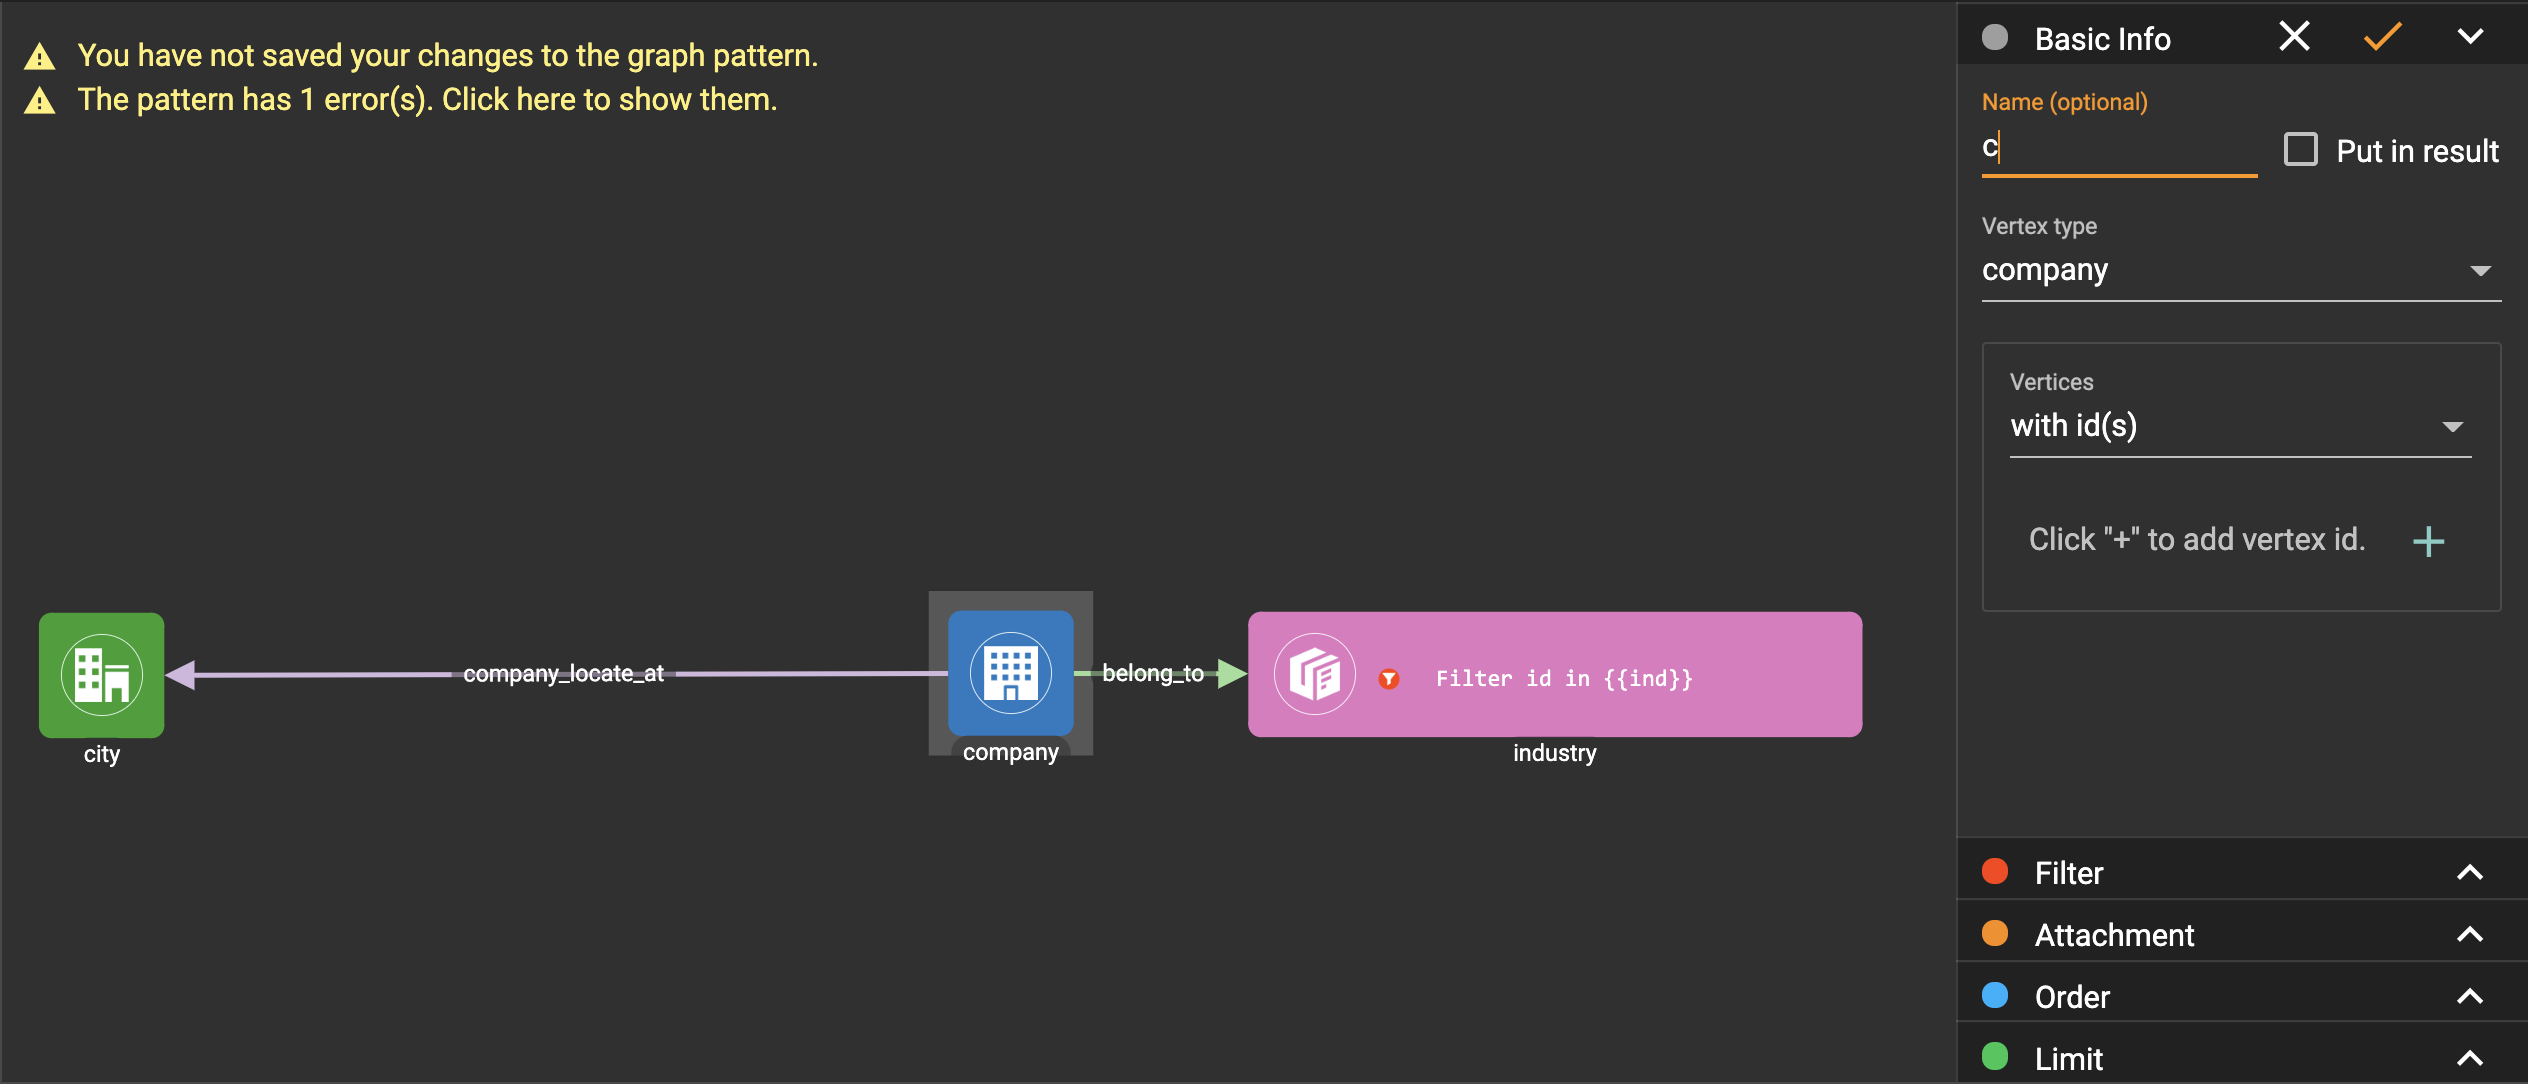
Task: Click the industry vertex cube icon
Action: (x=1314, y=675)
